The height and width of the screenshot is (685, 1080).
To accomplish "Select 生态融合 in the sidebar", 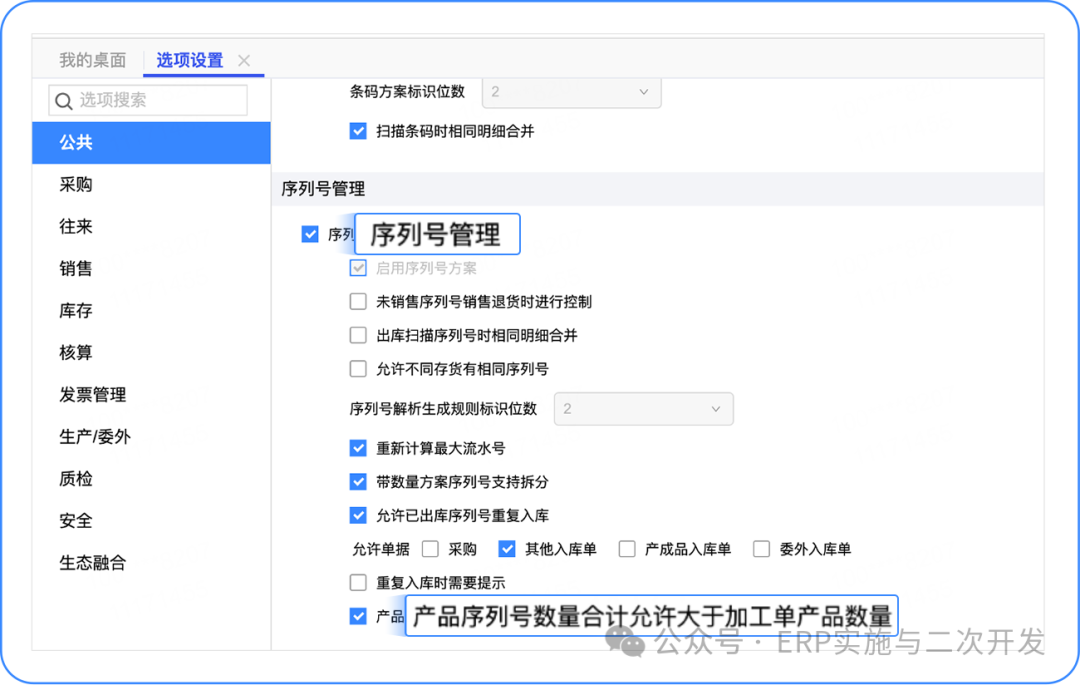I will point(93,563).
